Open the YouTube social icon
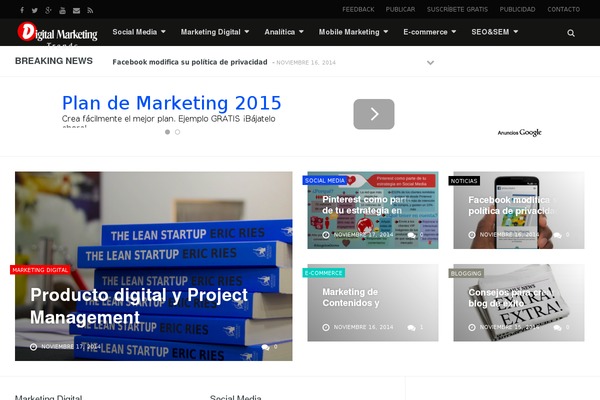Screen dimensions: 600x400 pos(62,10)
